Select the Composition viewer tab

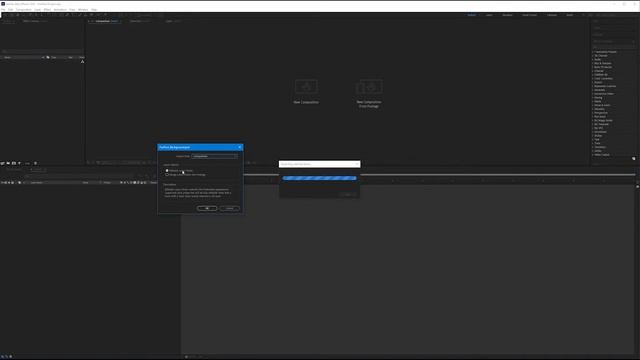tap(106, 21)
